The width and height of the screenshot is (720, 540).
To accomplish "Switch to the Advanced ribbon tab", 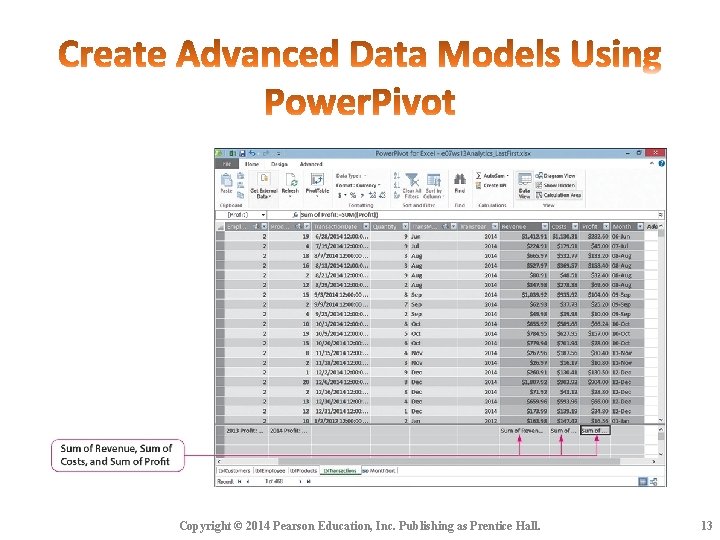I will coord(311,164).
